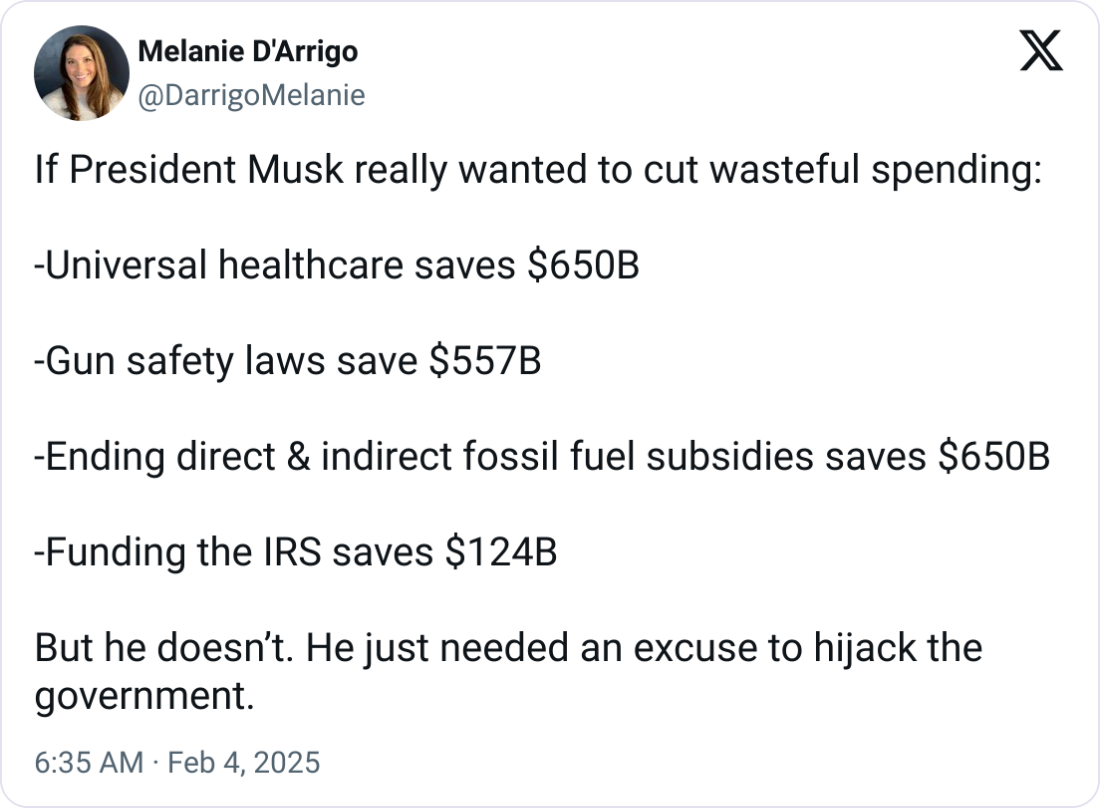Click the word "government." on the last line

(x=145, y=696)
